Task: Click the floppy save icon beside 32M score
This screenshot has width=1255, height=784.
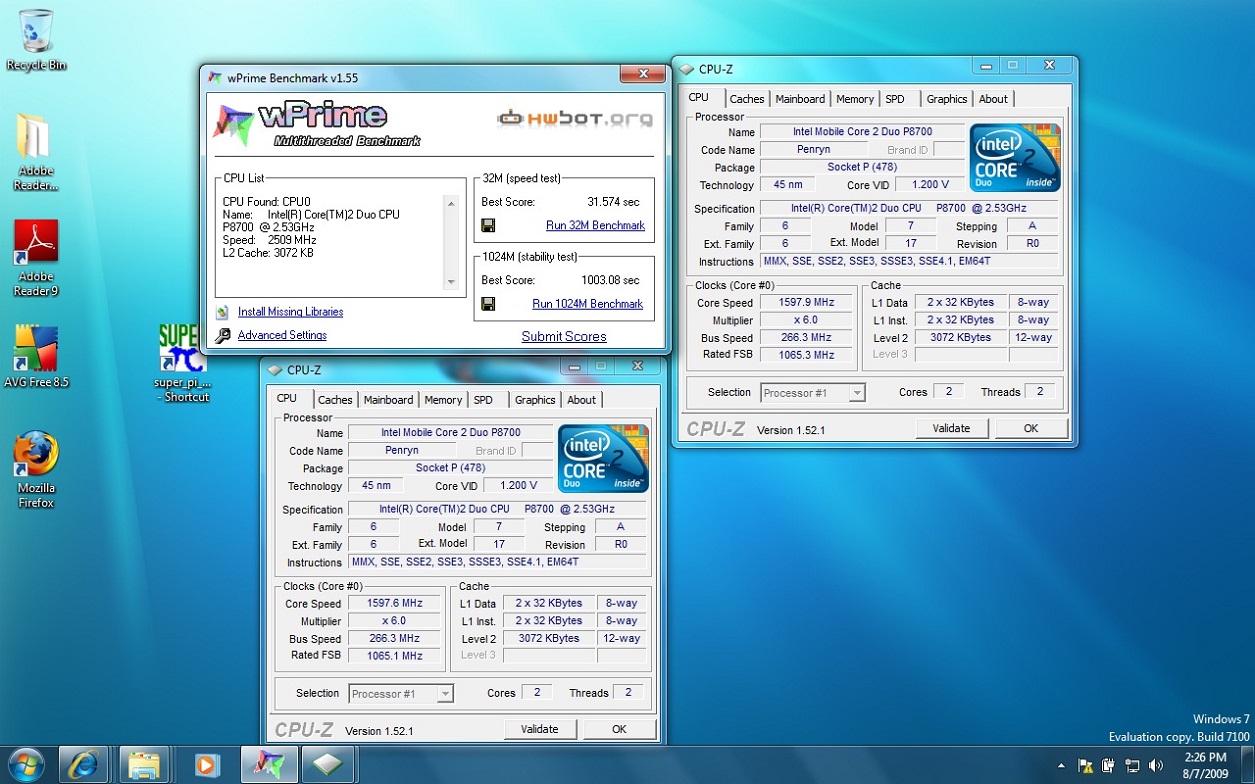Action: coord(488,226)
